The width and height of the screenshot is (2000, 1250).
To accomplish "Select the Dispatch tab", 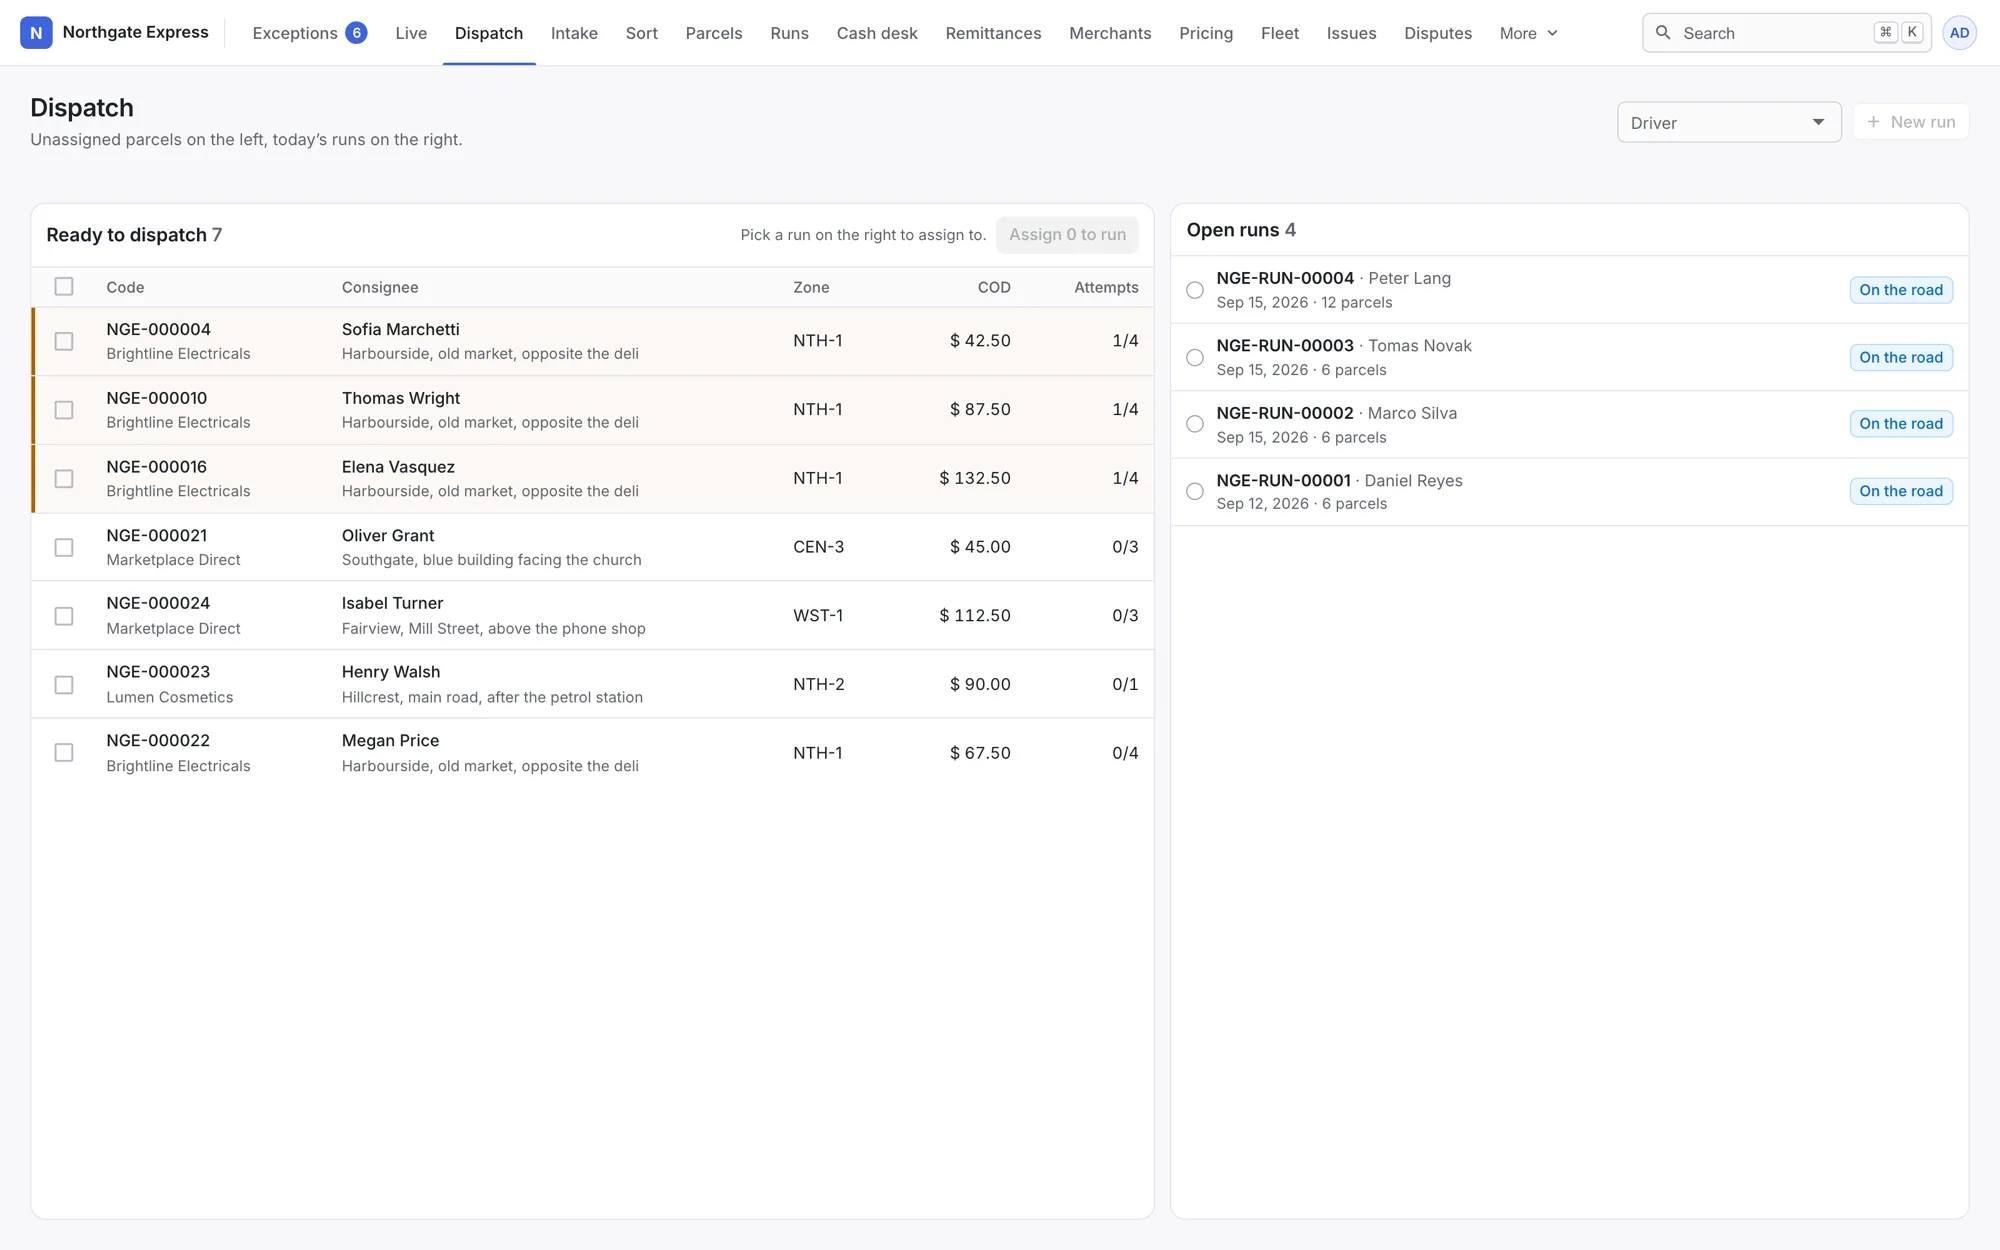I will tap(489, 33).
